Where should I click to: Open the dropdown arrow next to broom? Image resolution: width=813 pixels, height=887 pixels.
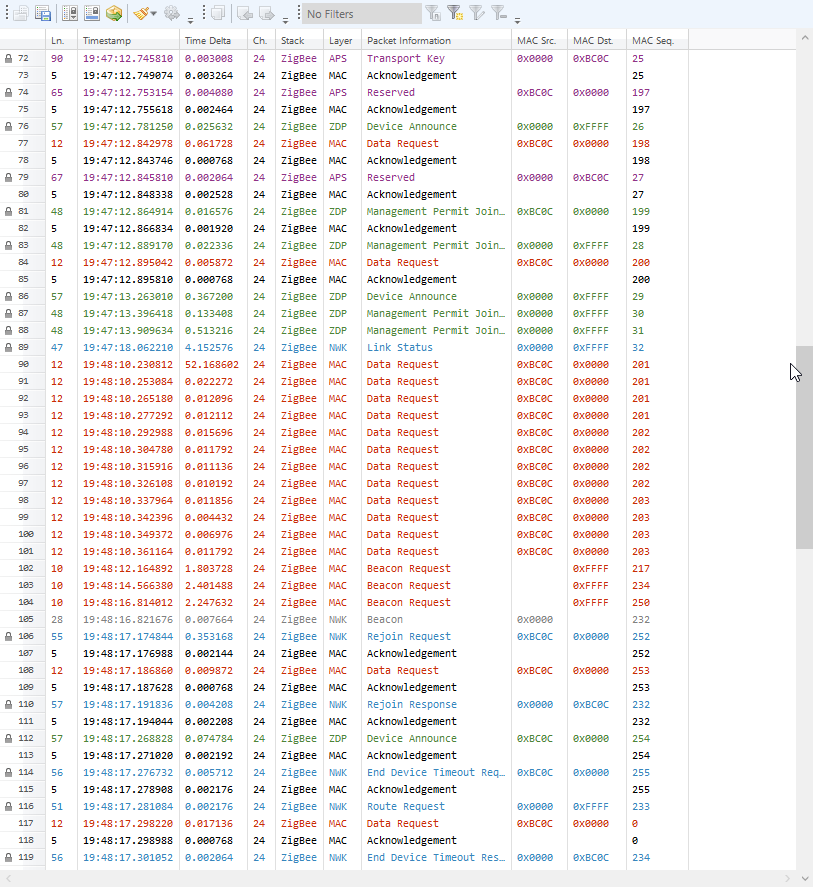tap(153, 14)
